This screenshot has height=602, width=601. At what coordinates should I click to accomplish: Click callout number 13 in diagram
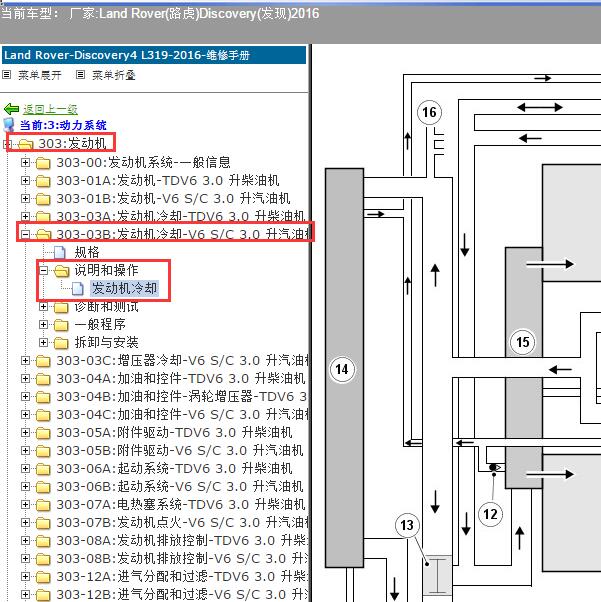pyautogui.click(x=407, y=525)
